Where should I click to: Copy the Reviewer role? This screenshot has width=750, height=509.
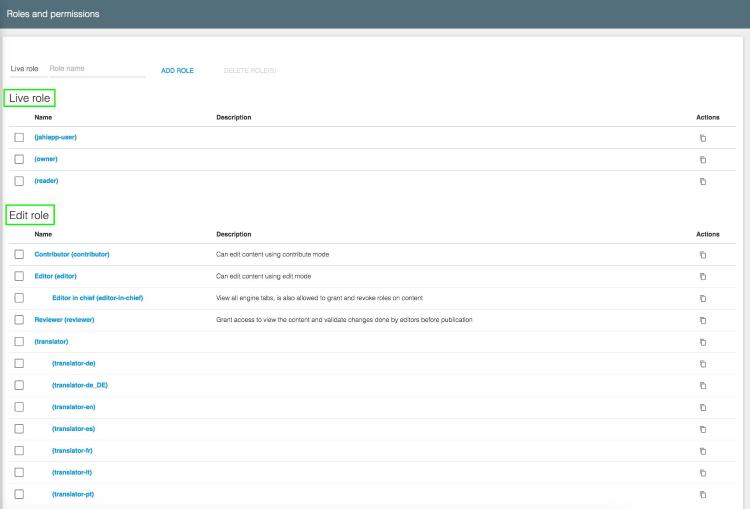pos(703,321)
